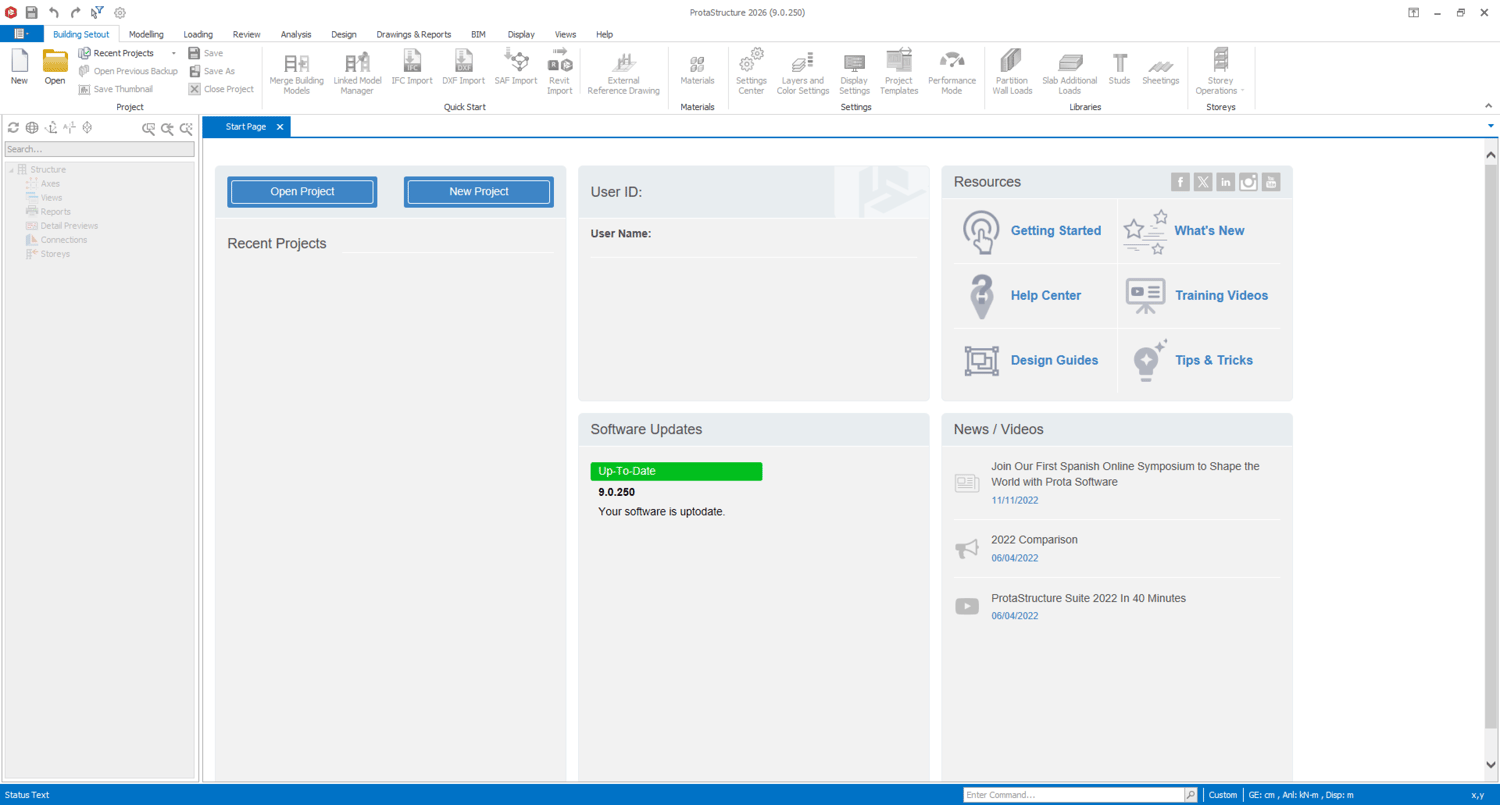Select the Drawings & Reports tab

tap(414, 34)
